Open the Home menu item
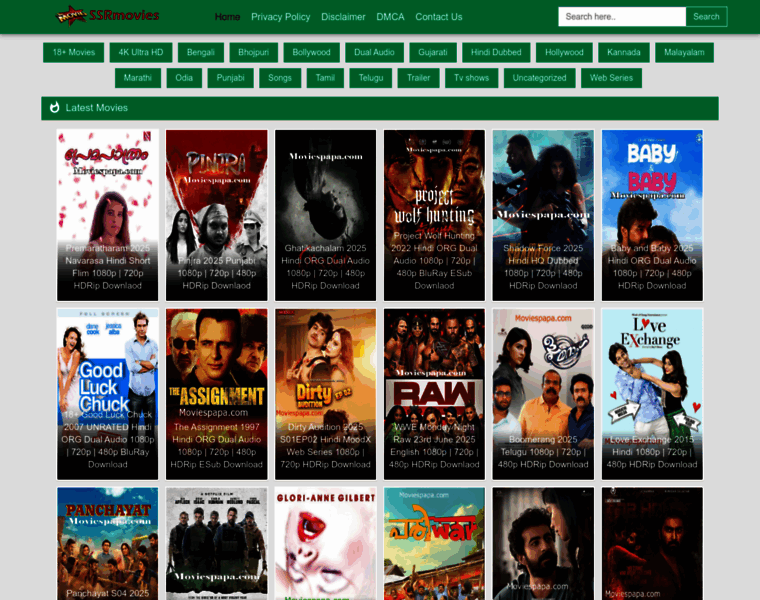The width and height of the screenshot is (760, 600). pos(227,17)
